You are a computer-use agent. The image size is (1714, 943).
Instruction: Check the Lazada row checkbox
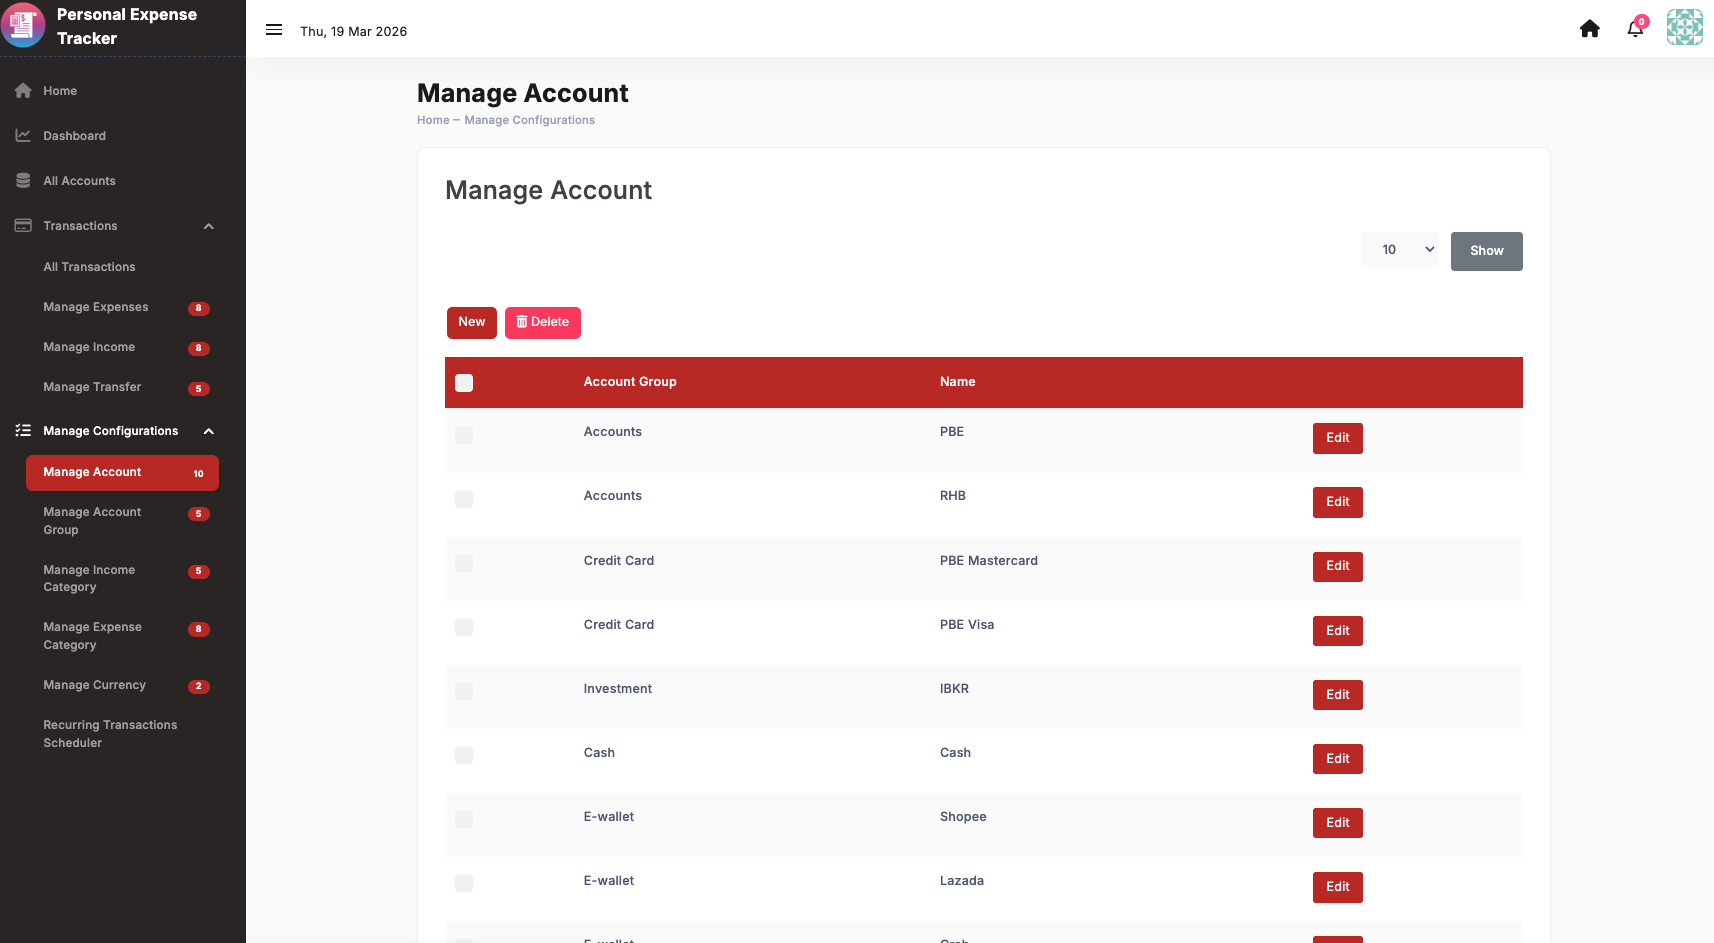464,883
